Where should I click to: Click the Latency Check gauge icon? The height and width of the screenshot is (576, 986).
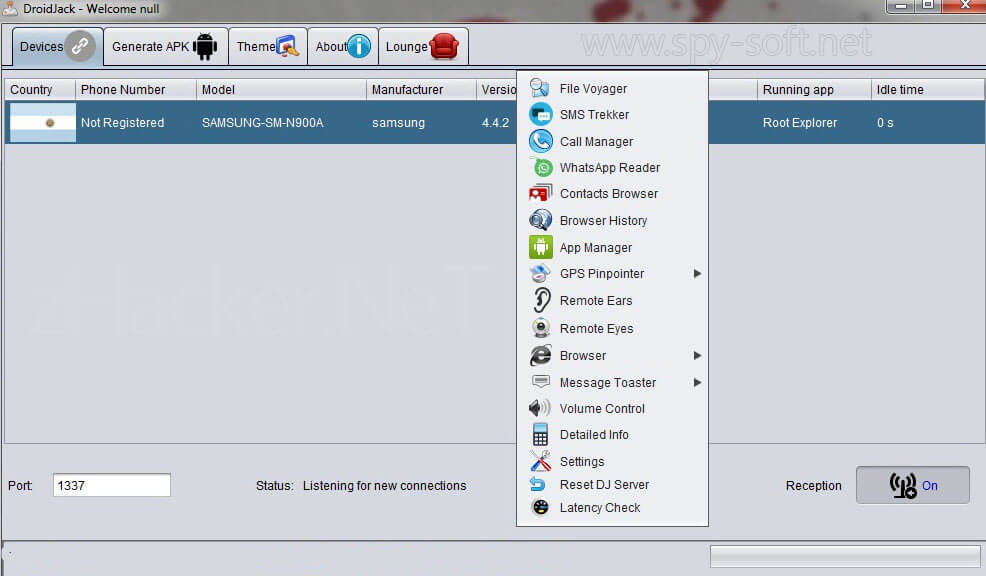tap(540, 508)
